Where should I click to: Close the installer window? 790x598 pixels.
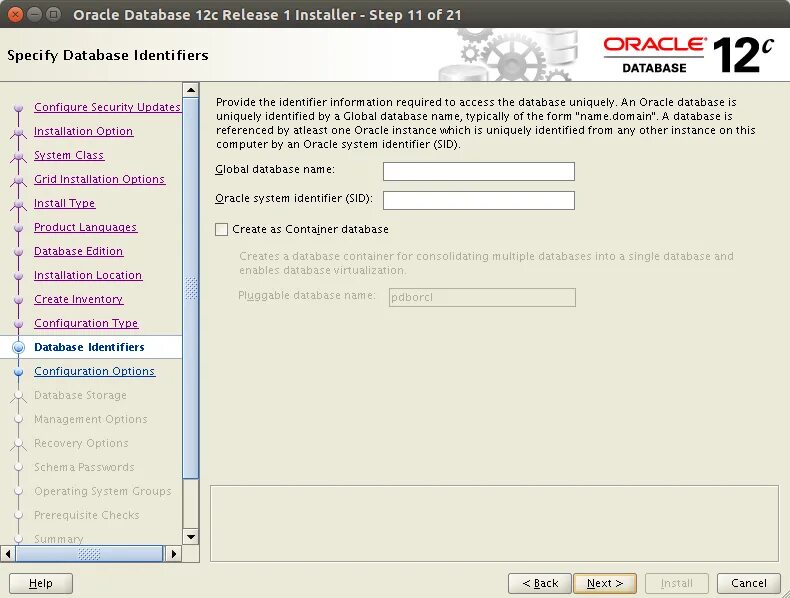pos(16,14)
